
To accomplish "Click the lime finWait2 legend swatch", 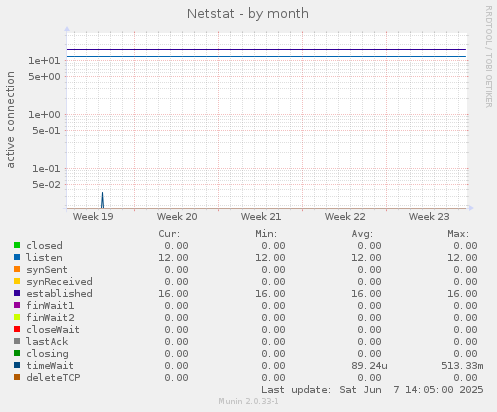I will point(17,317).
